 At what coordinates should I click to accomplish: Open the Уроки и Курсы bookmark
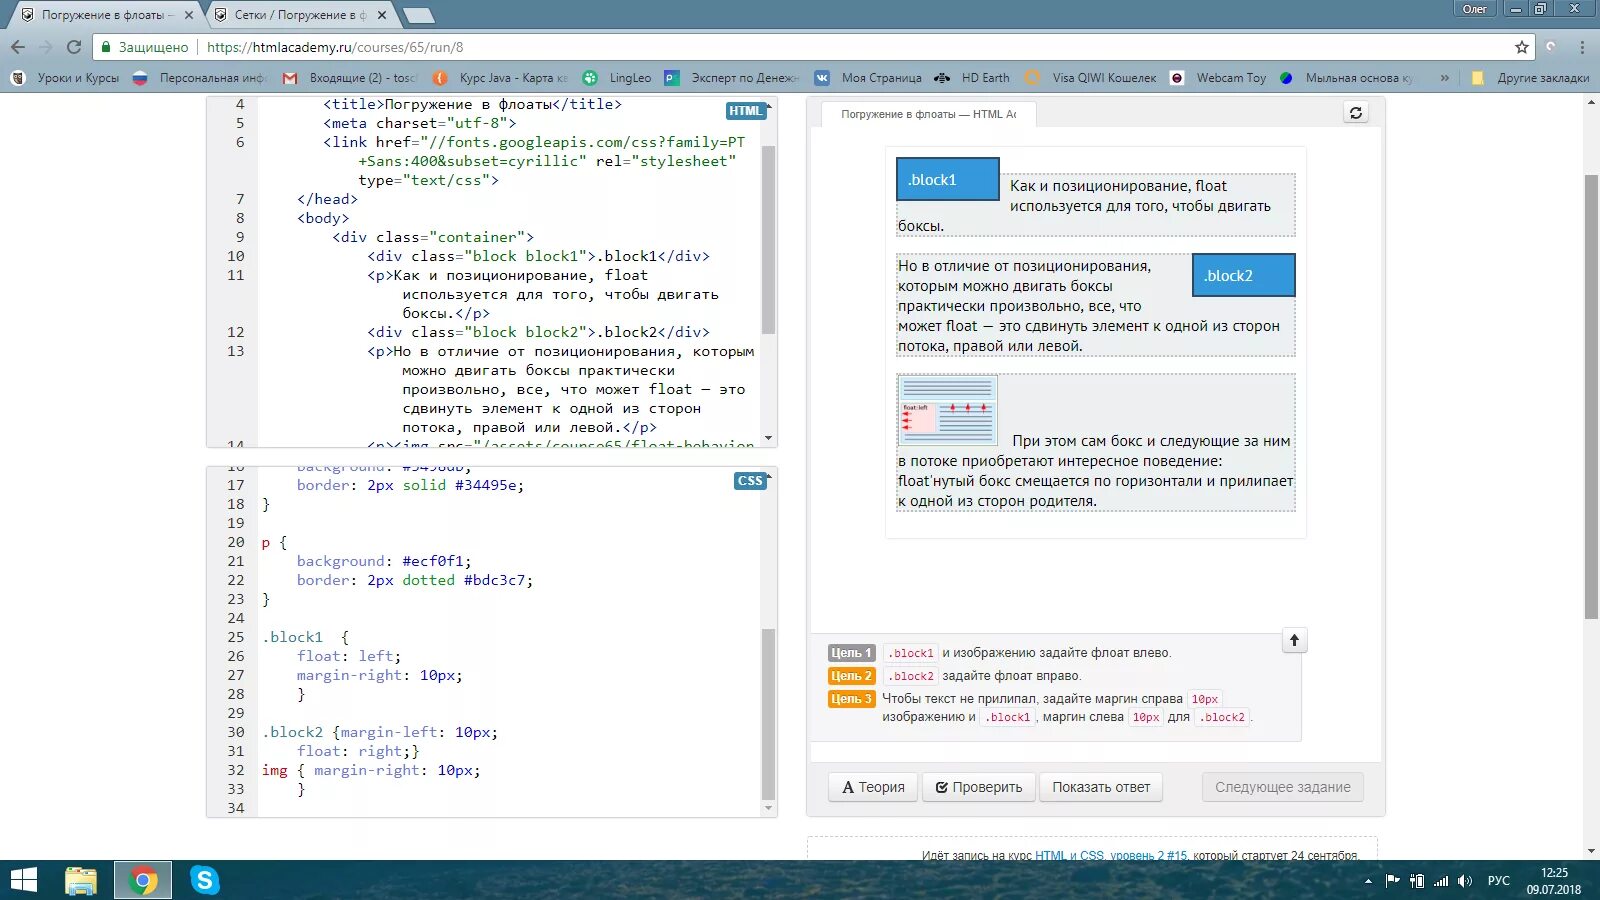(x=66, y=77)
